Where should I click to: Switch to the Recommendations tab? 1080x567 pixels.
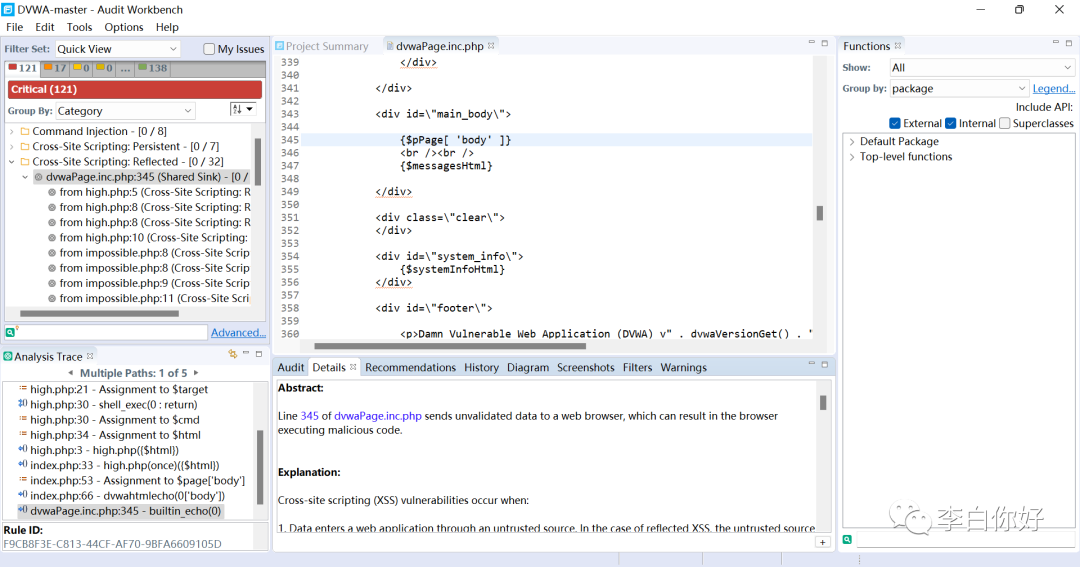411,367
